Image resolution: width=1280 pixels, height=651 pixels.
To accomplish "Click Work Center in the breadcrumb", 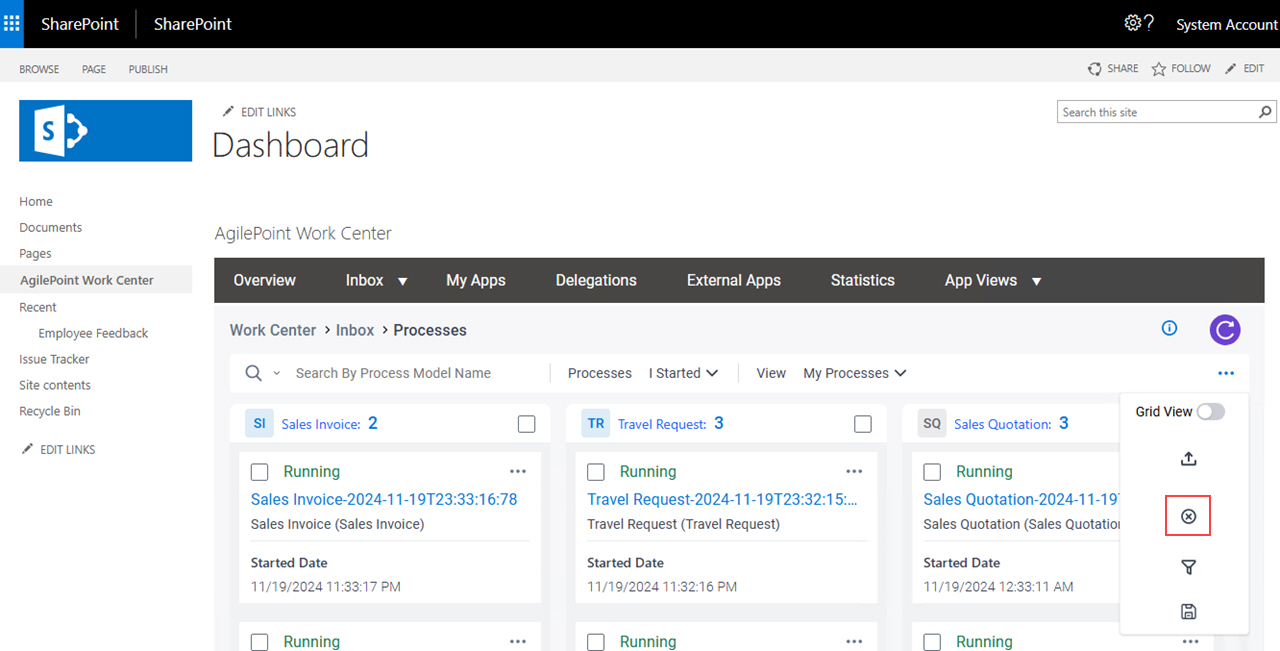I will pos(273,330).
